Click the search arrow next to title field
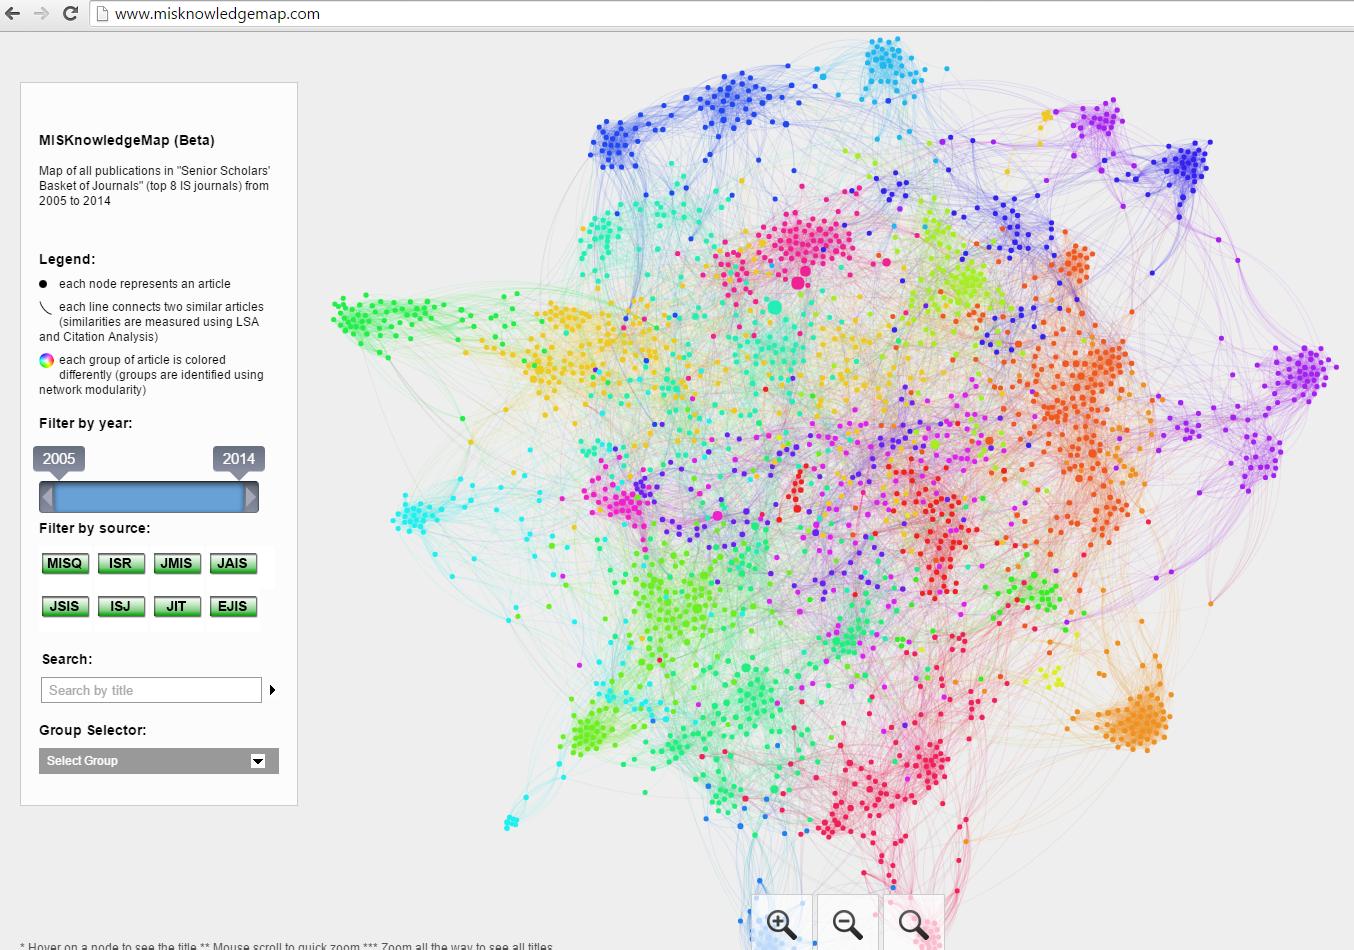This screenshot has height=950, width=1354. pyautogui.click(x=272, y=690)
